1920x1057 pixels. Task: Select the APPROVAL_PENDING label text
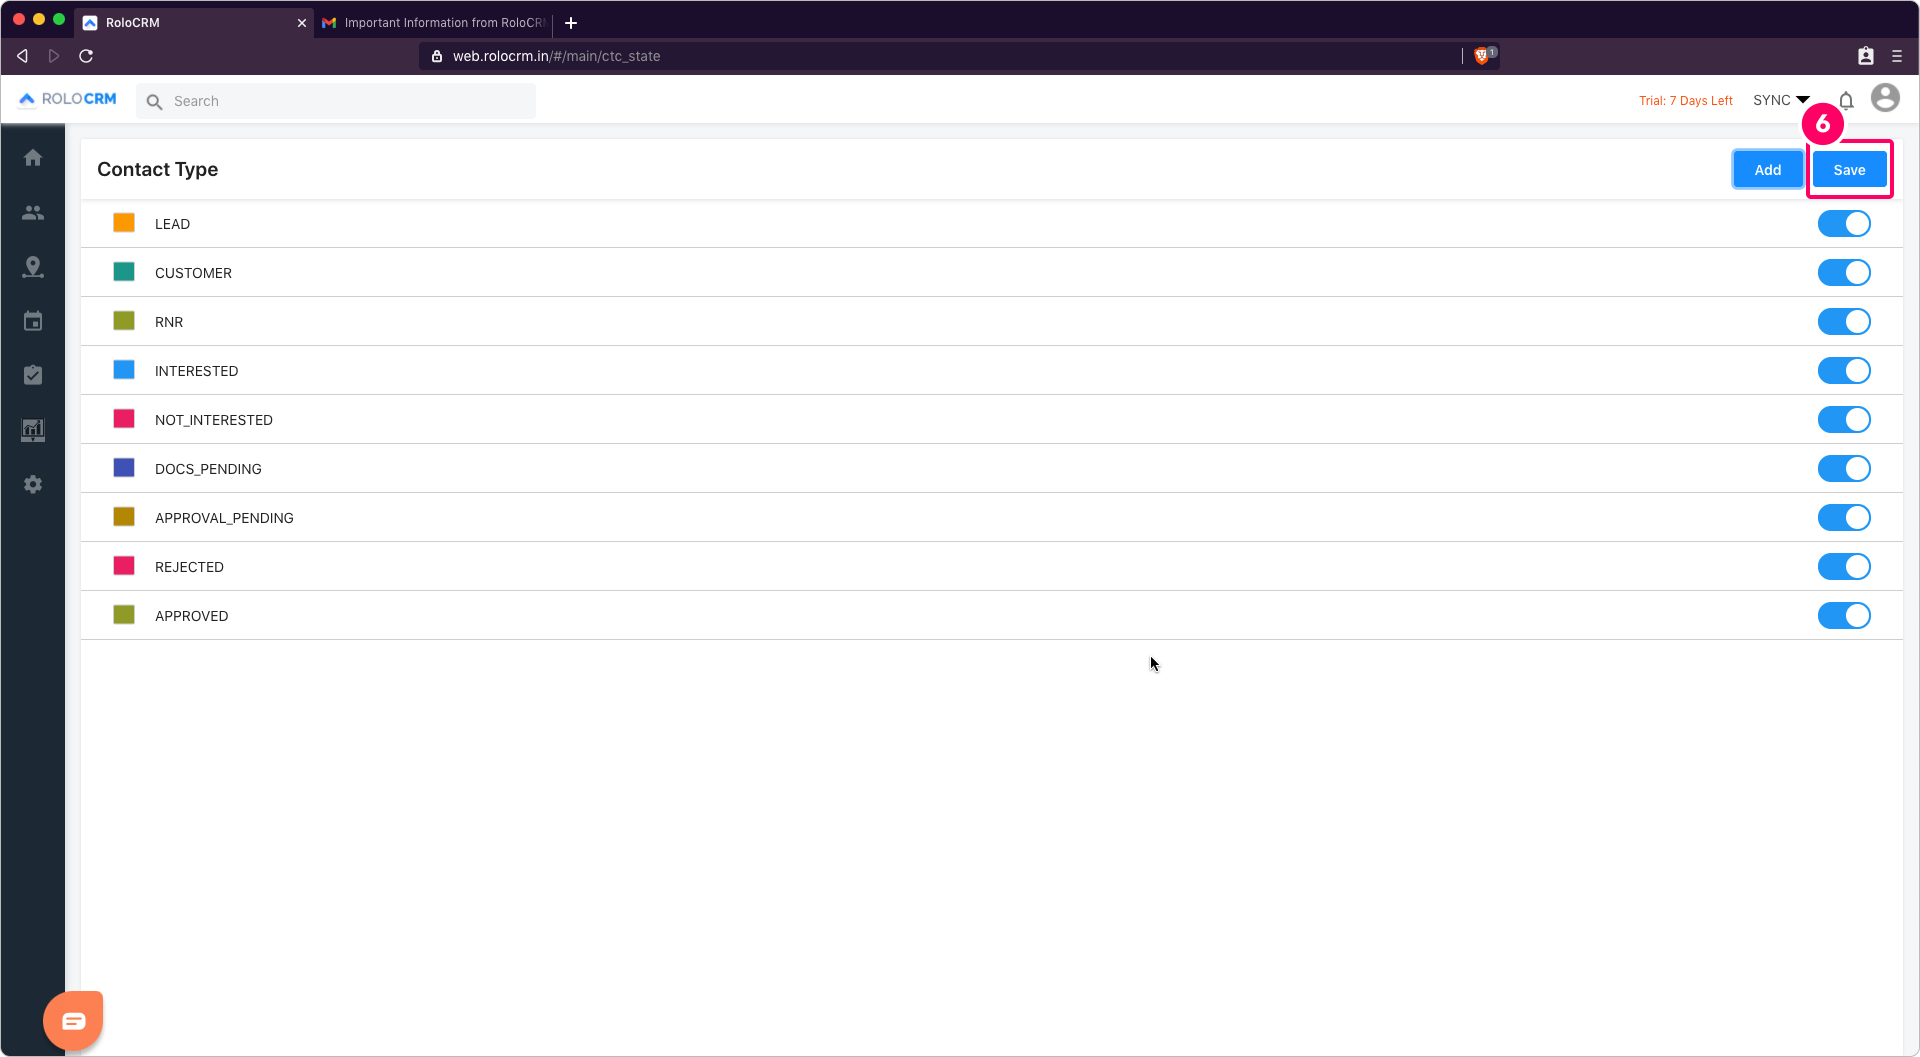[224, 518]
